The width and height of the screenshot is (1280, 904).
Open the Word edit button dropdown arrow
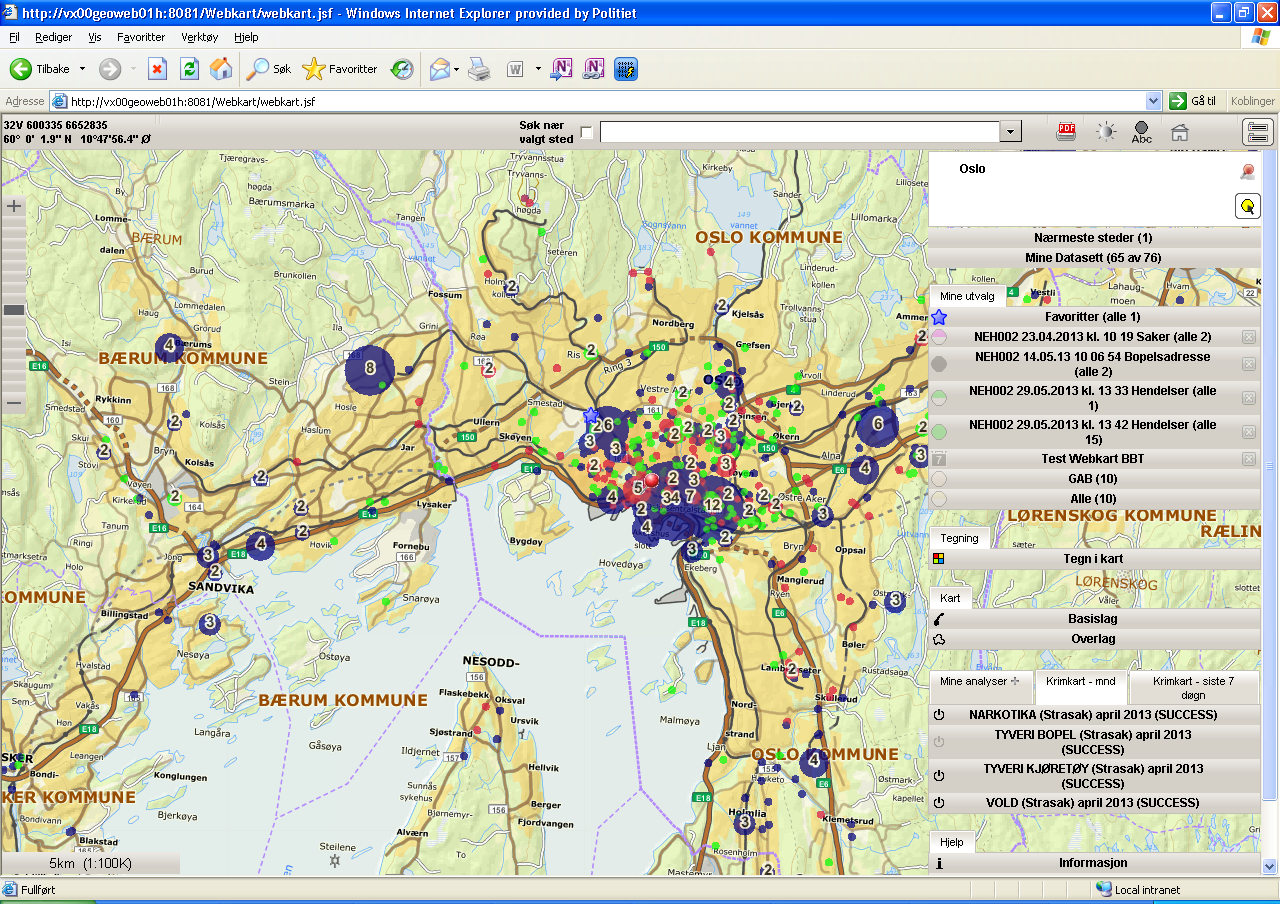click(538, 69)
